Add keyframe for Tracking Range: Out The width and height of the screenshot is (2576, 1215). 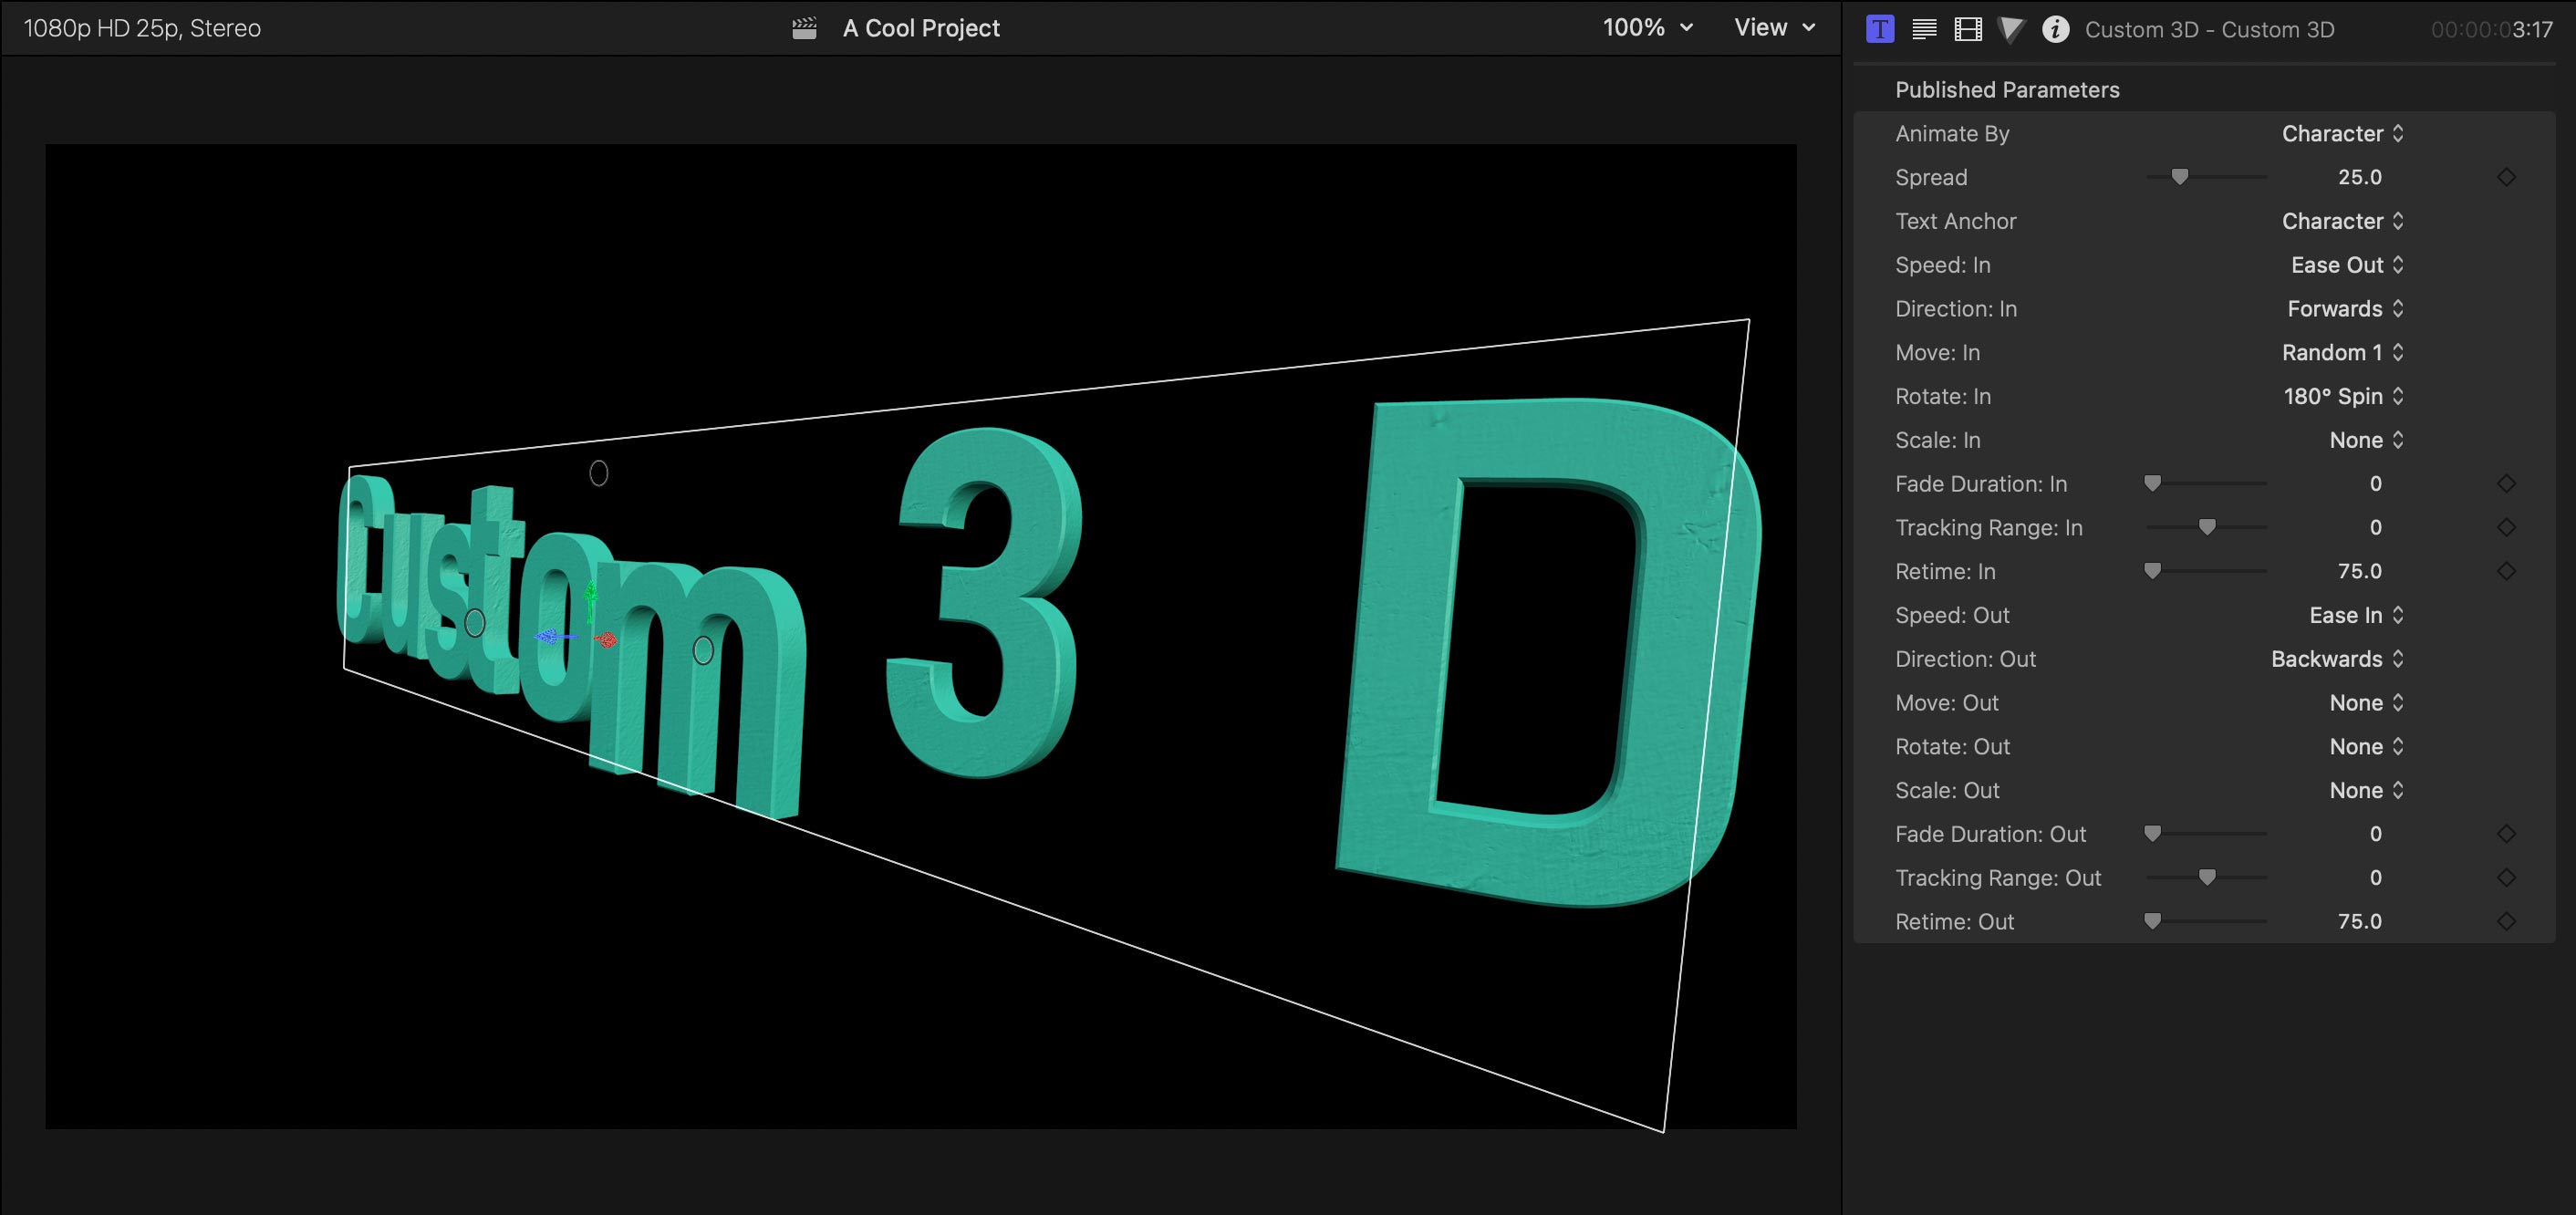[2506, 878]
